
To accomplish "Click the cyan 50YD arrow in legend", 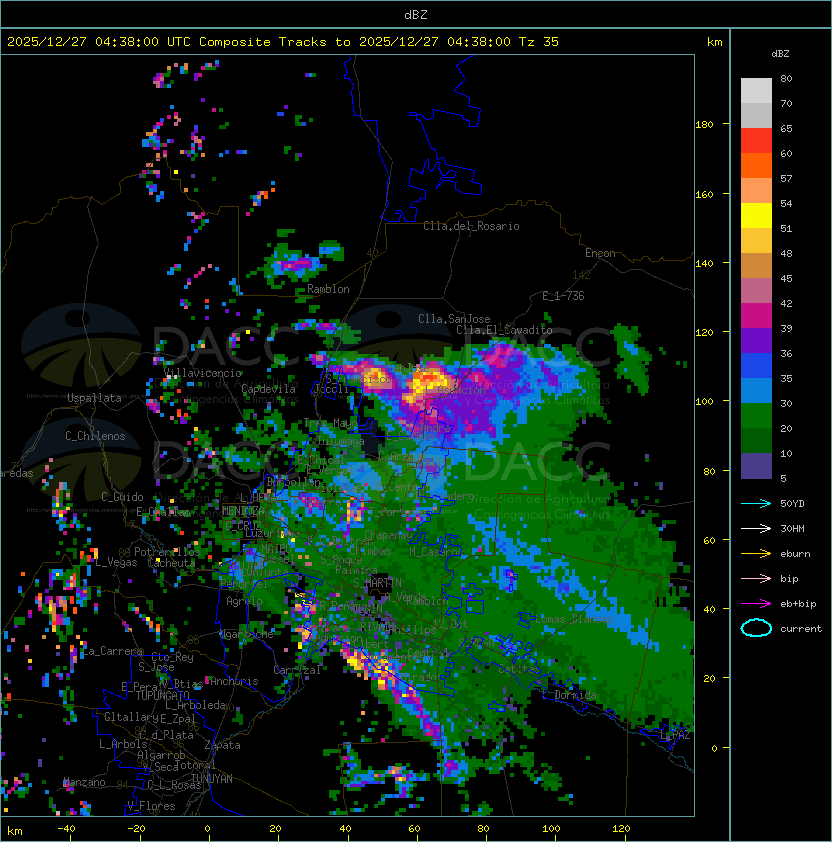I will (x=756, y=503).
